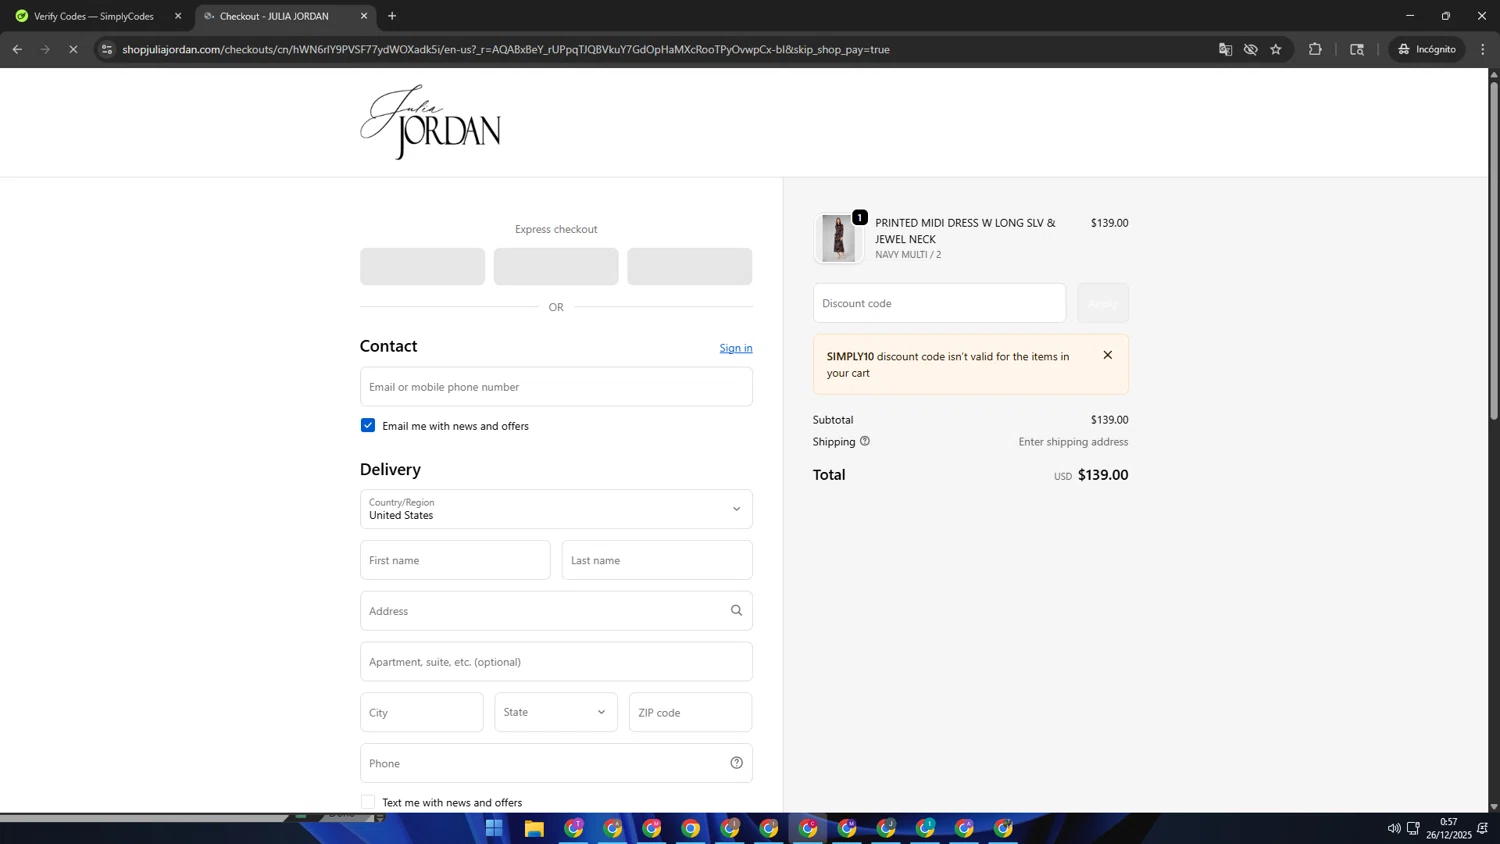The height and width of the screenshot is (844, 1500).
Task: Switch to Checkout - JULIA JORDAN tab
Action: tap(275, 16)
